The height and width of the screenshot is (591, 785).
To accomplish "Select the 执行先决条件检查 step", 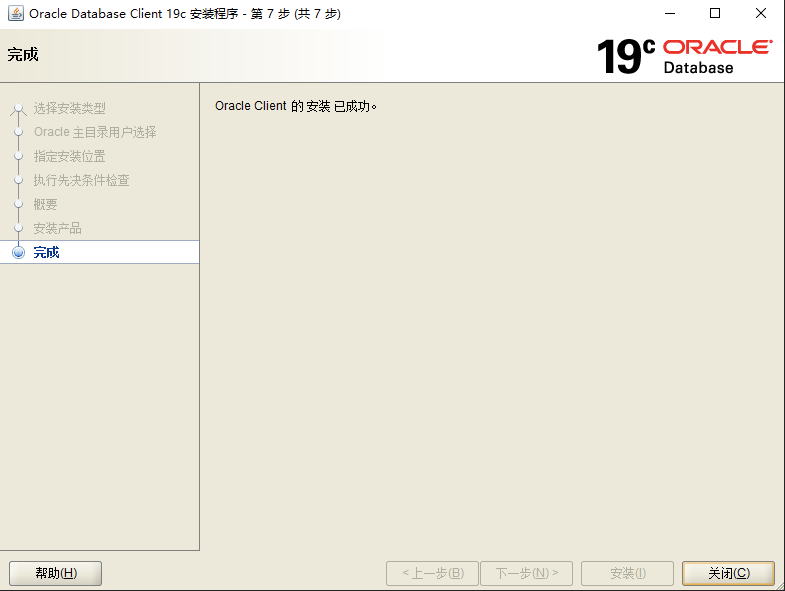I will coord(82,180).
